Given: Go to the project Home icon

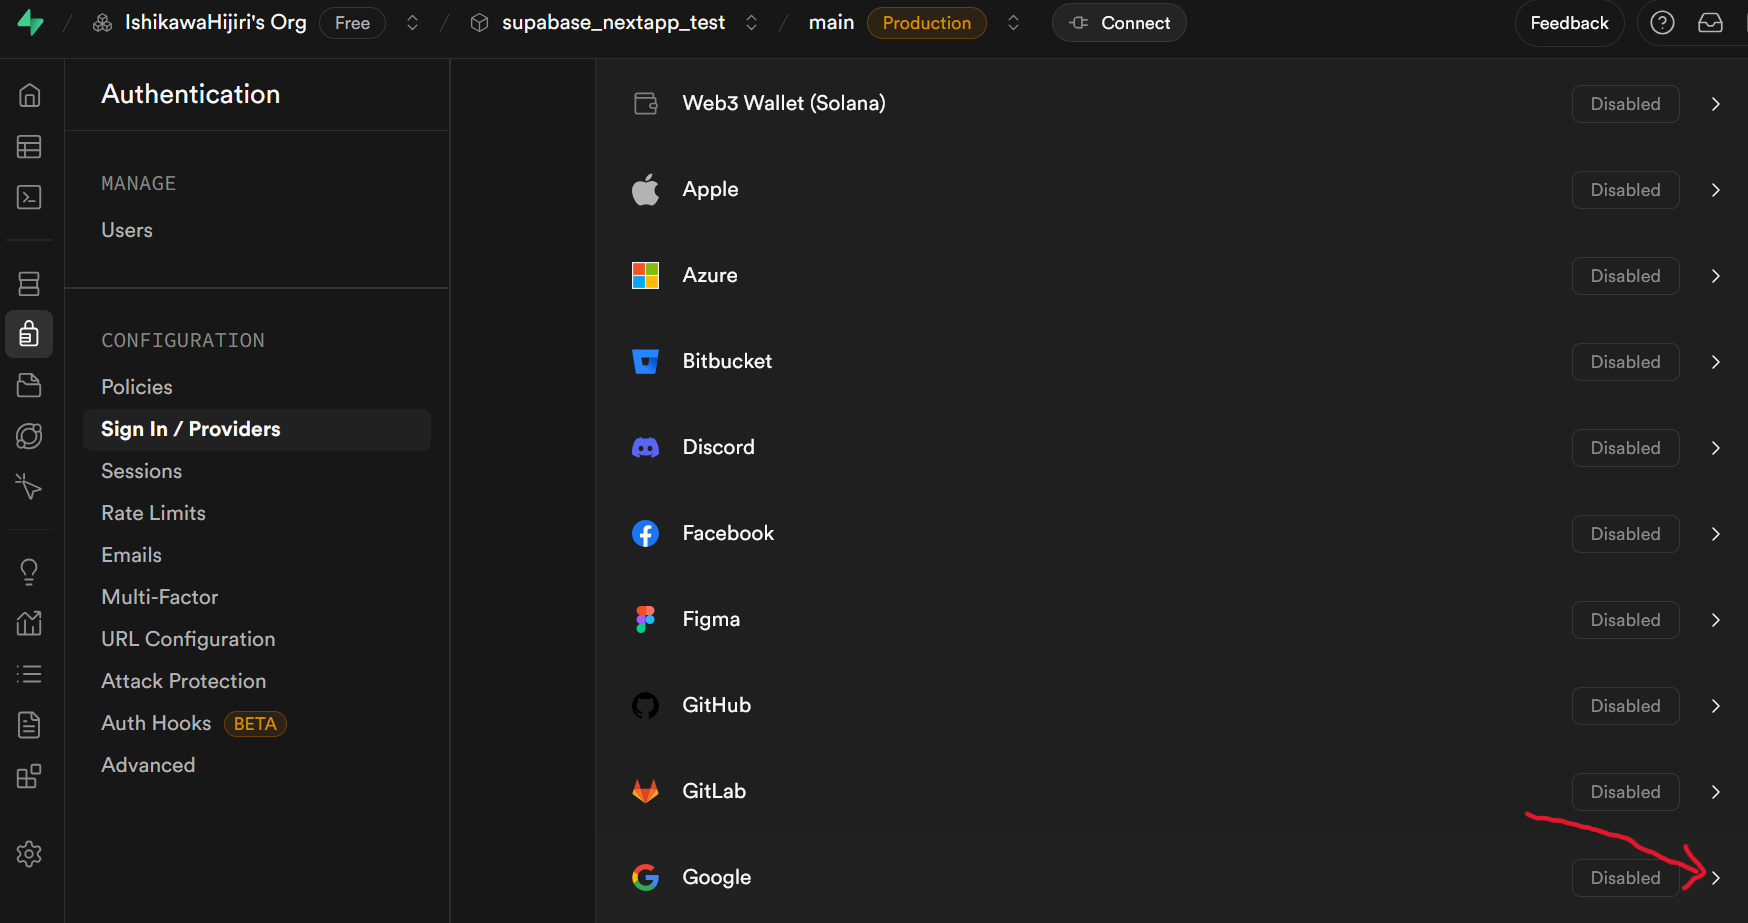Looking at the screenshot, I should (x=29, y=95).
